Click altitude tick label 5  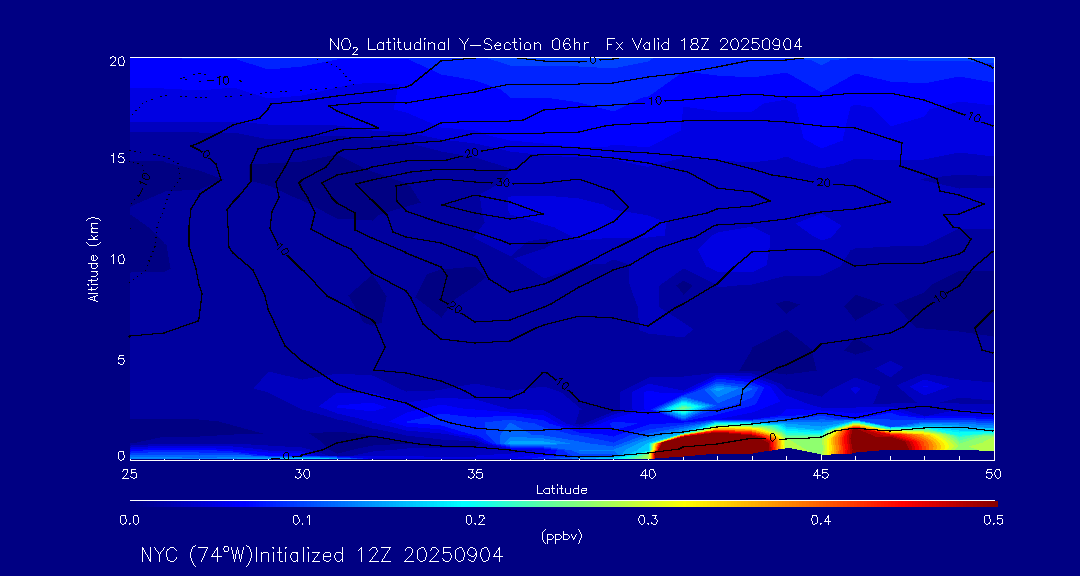pos(121,359)
